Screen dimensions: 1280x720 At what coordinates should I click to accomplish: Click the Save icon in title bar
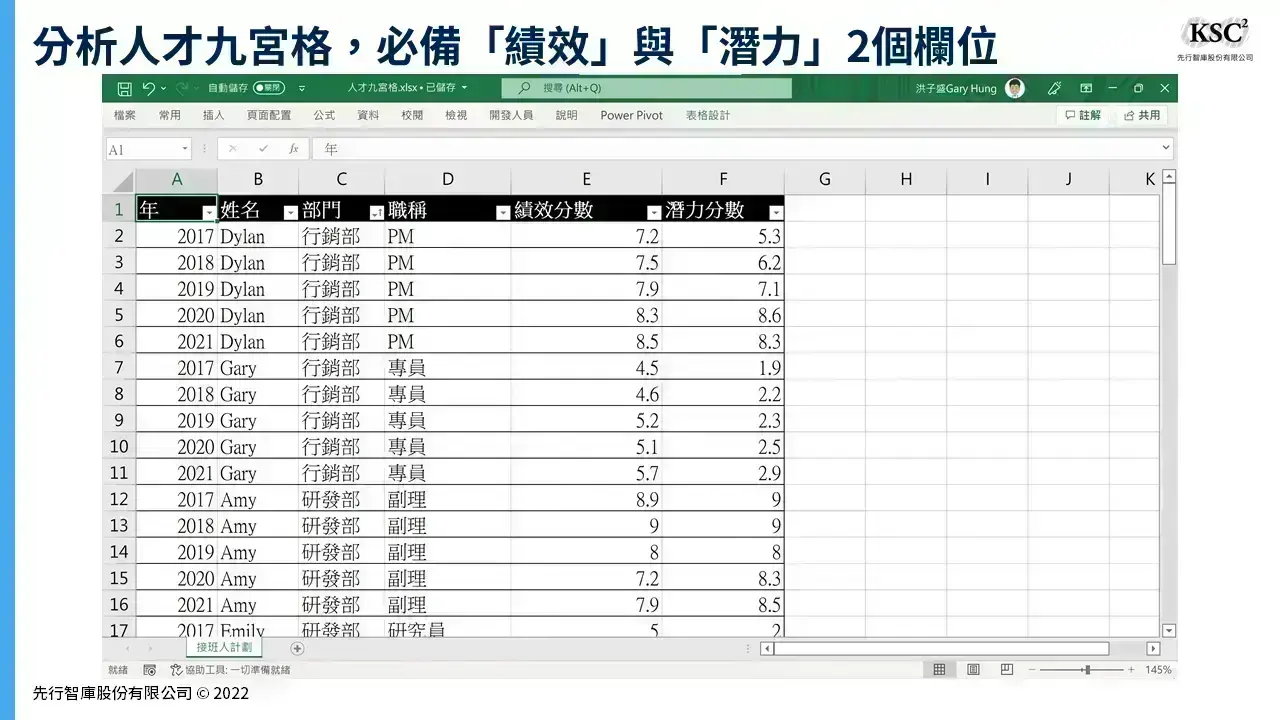point(124,88)
